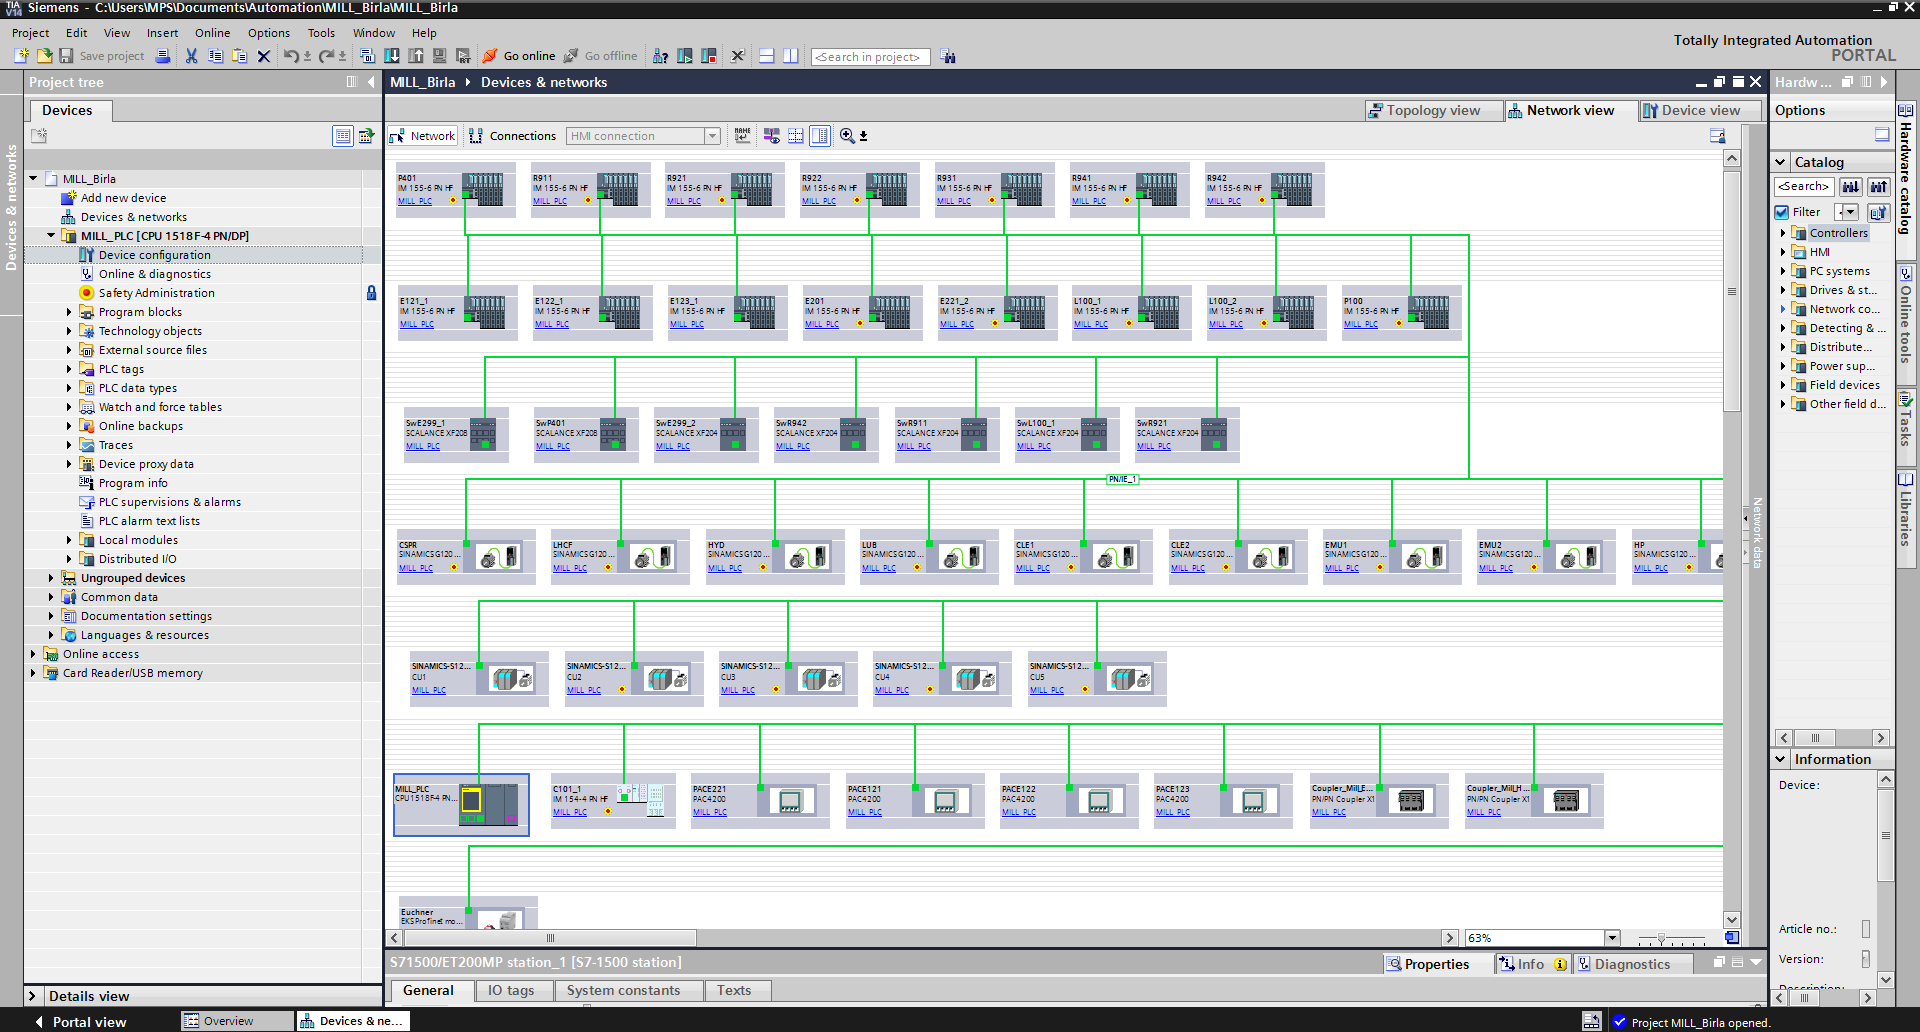
Task: Click Portal view button
Action: [x=80, y=1022]
